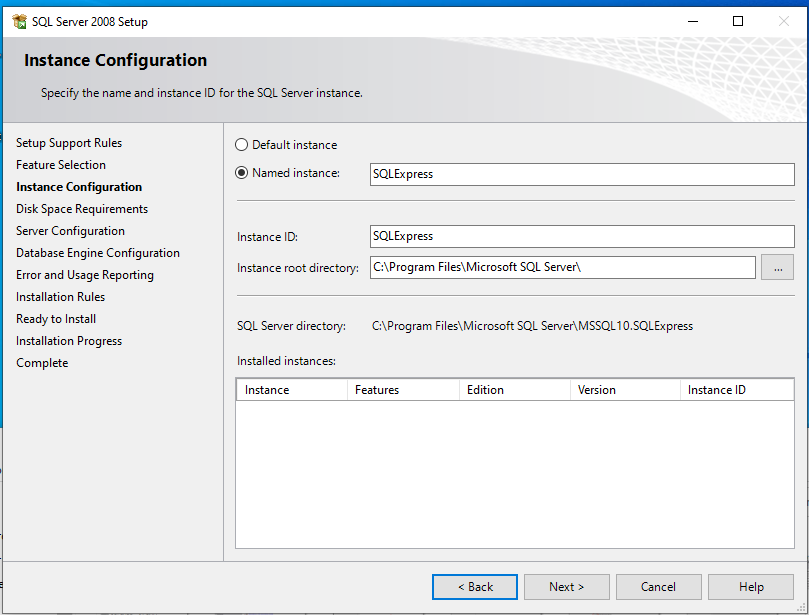This screenshot has height=615, width=809.
Task: Open the Help button
Action: [751, 587]
